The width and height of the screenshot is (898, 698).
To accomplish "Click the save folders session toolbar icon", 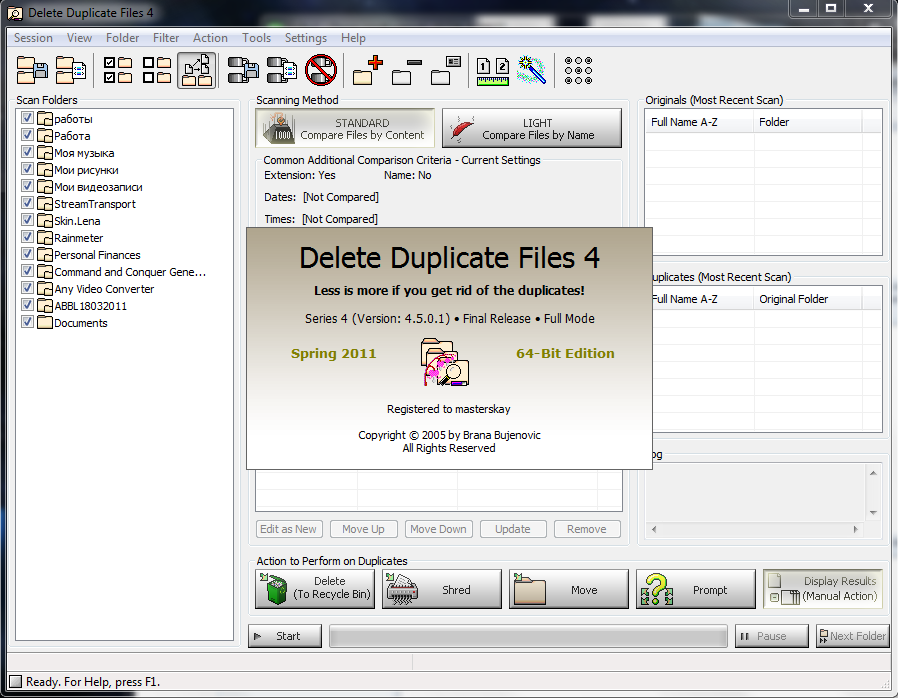I will (x=32, y=70).
